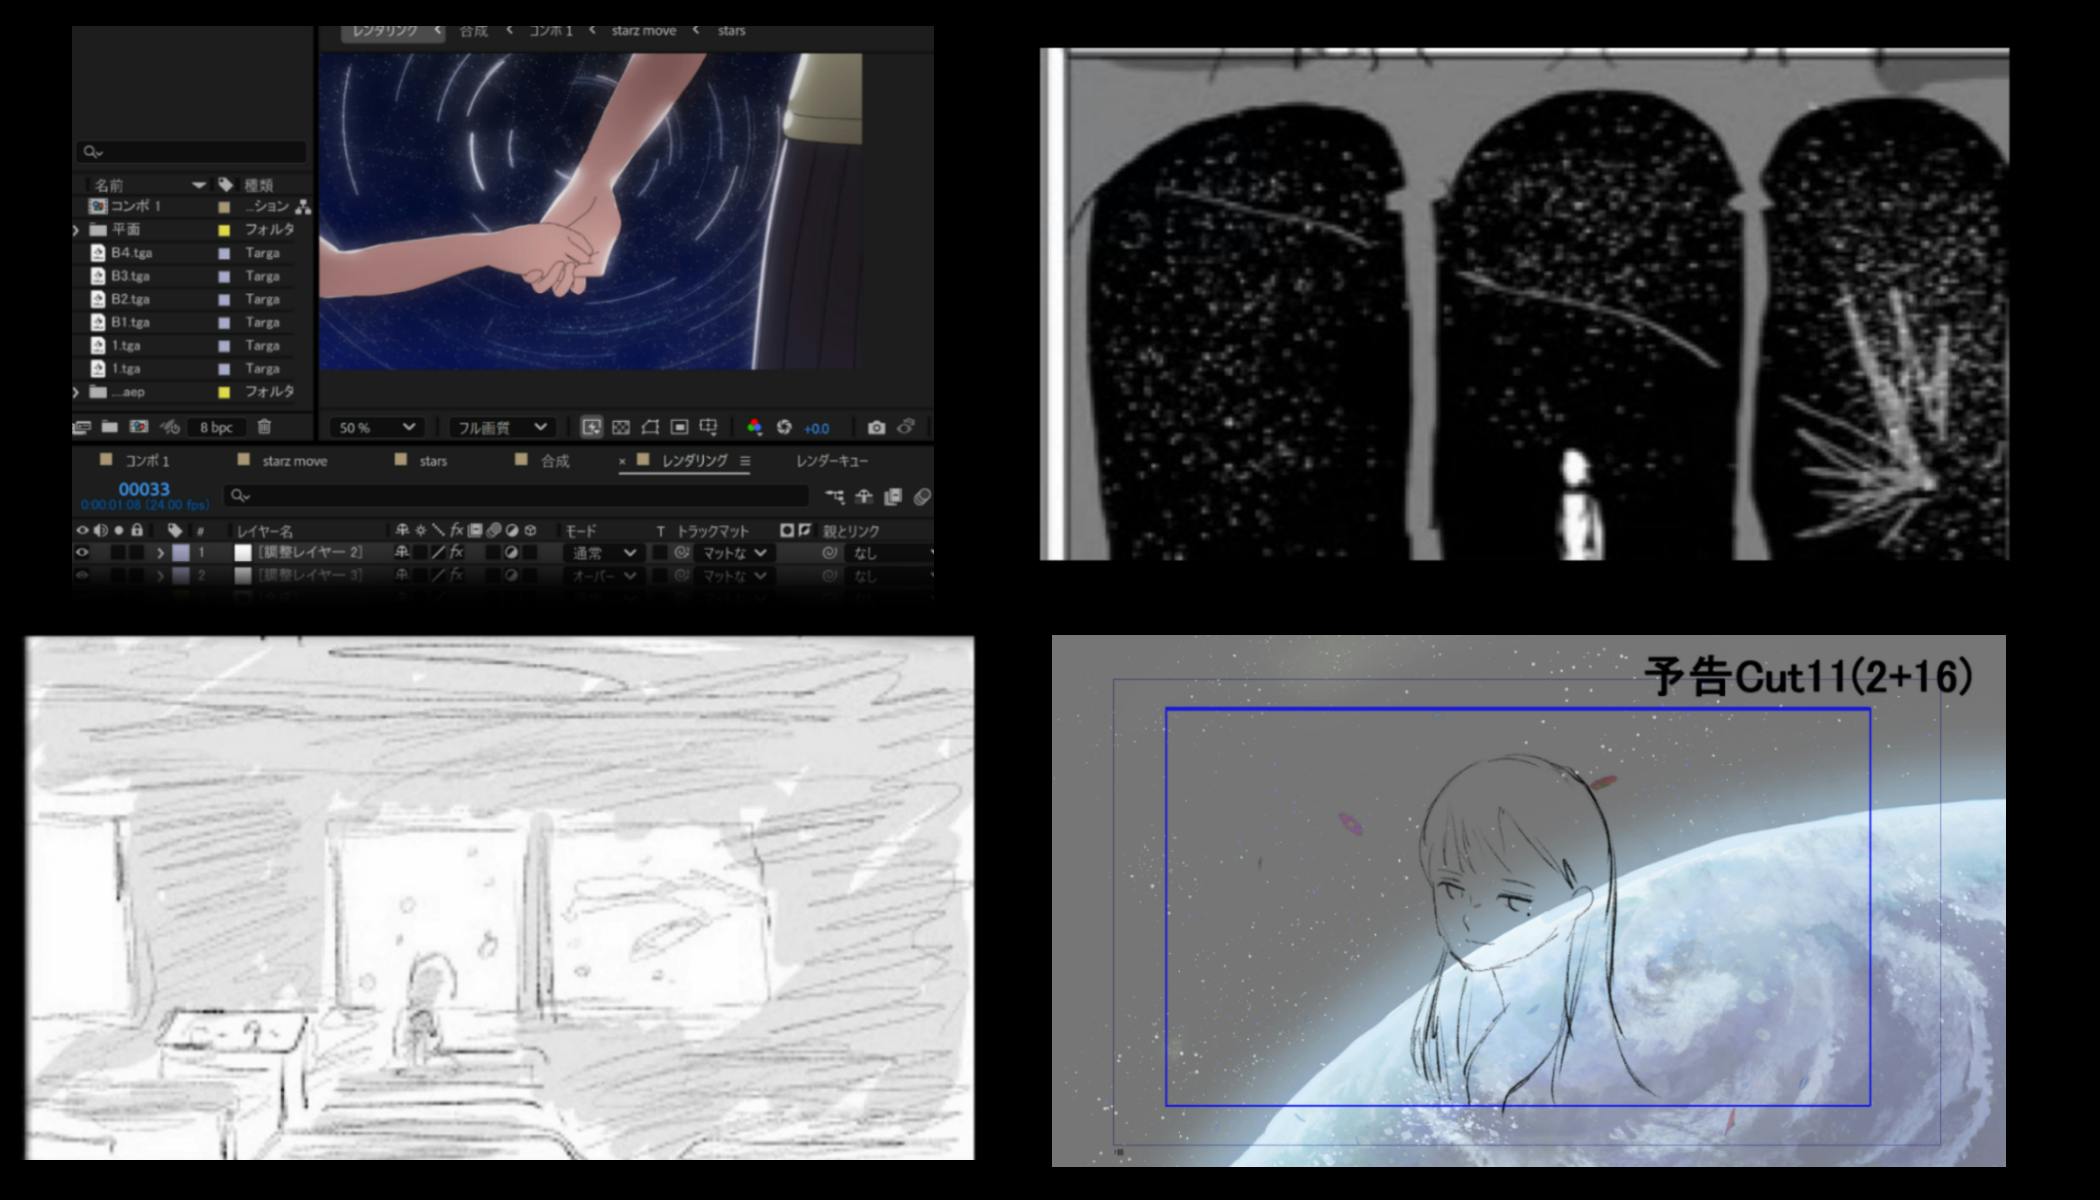Toggle solo switch for layer 1
This screenshot has height=1200, width=2100.
119,552
